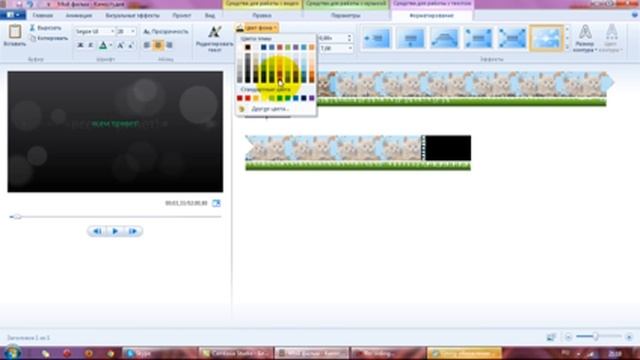The height and width of the screenshot is (360, 640).
Task: Click the font color A icon
Action: (103, 45)
